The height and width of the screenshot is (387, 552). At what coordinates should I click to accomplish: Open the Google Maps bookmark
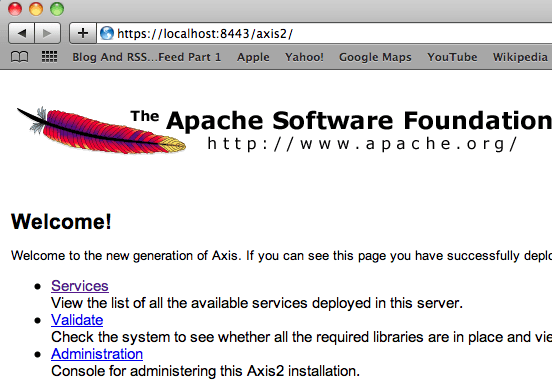click(x=375, y=57)
